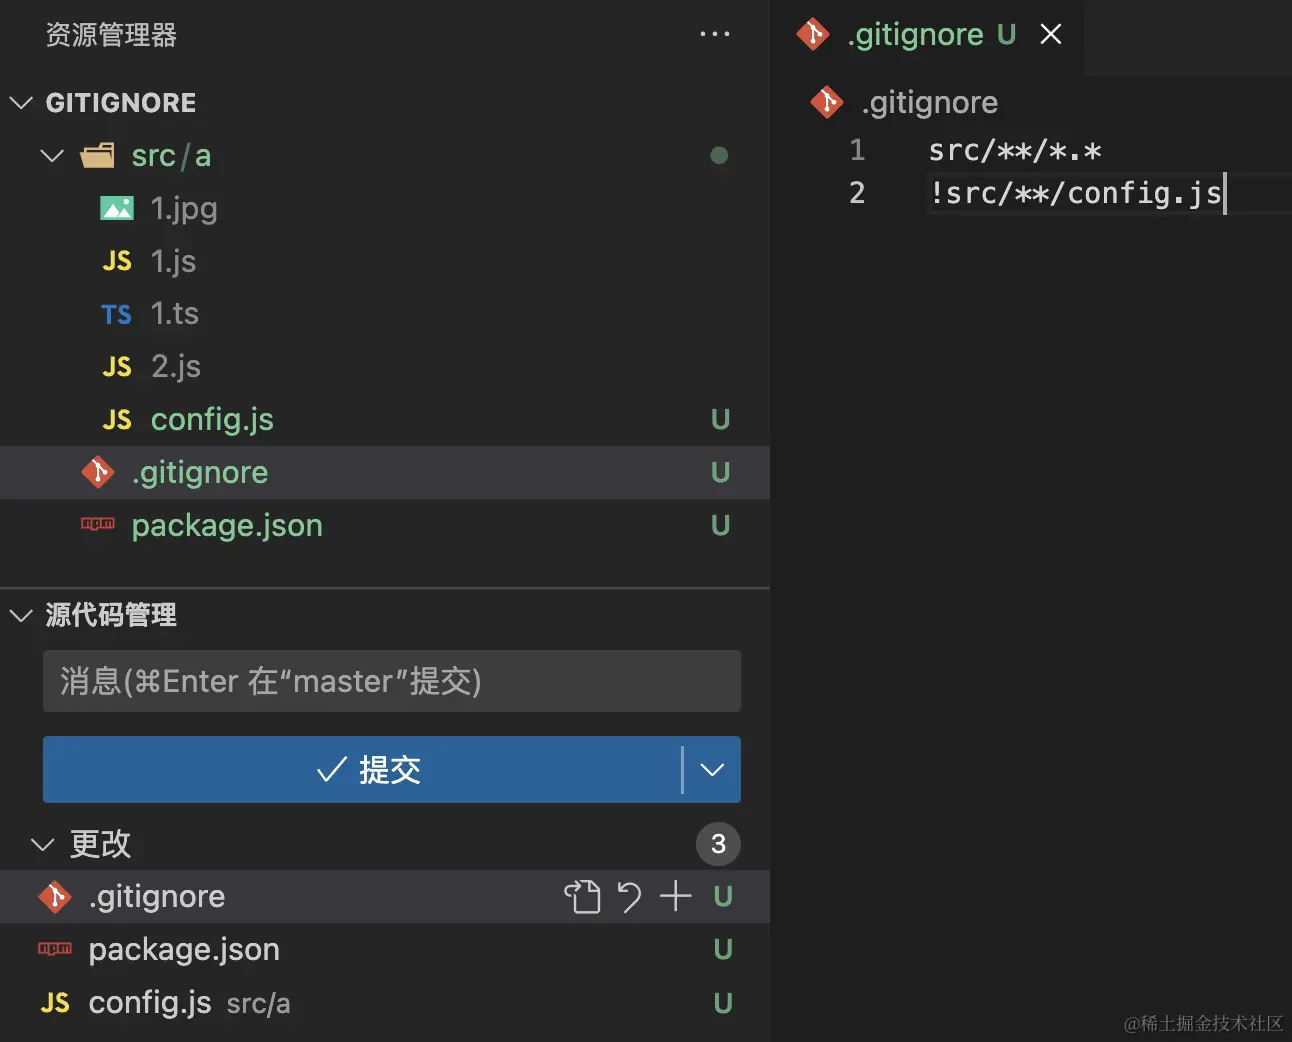Image resolution: width=1292 pixels, height=1042 pixels.
Task: Select config.js src/a in changes list
Action: point(150,1002)
